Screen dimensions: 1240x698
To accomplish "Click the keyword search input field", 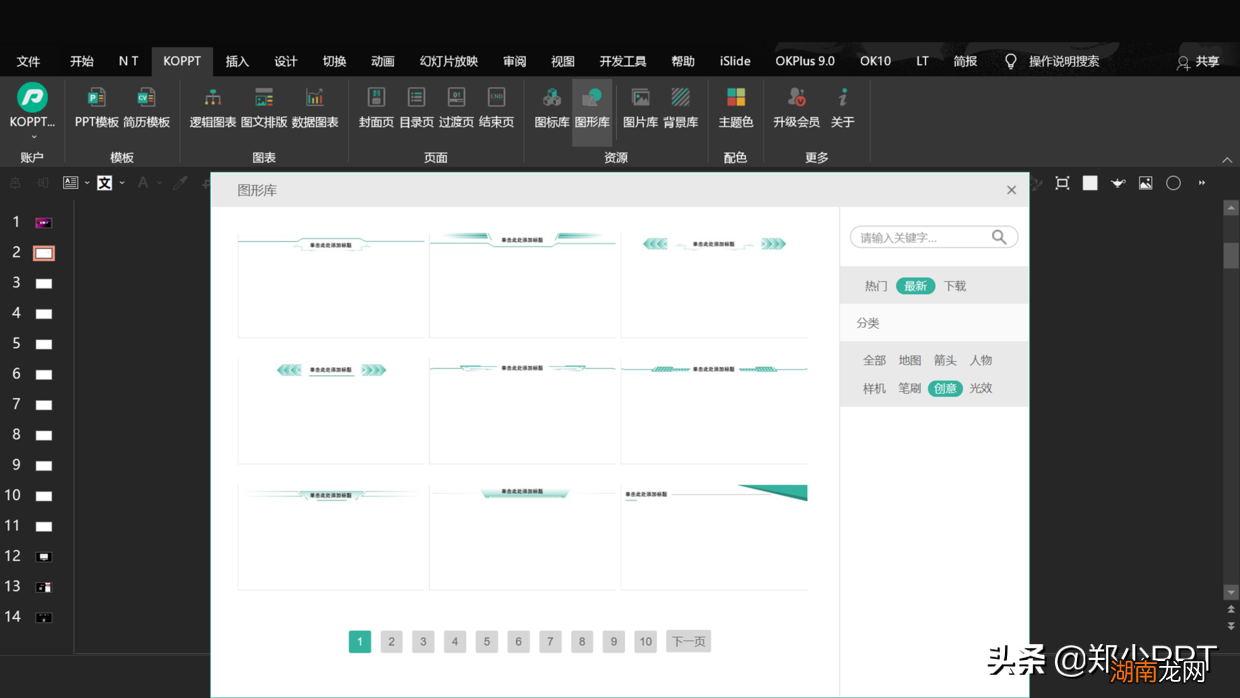I will click(x=920, y=237).
